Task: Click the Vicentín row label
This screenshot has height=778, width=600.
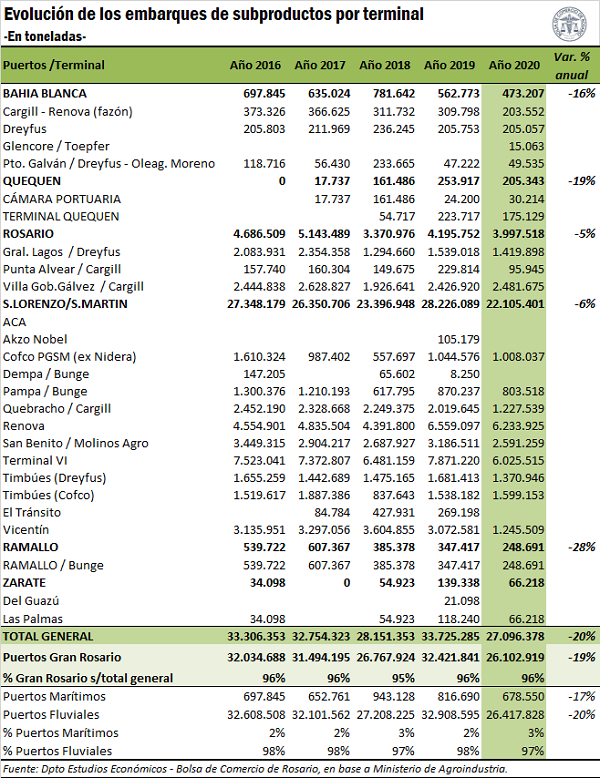Action: (27, 530)
